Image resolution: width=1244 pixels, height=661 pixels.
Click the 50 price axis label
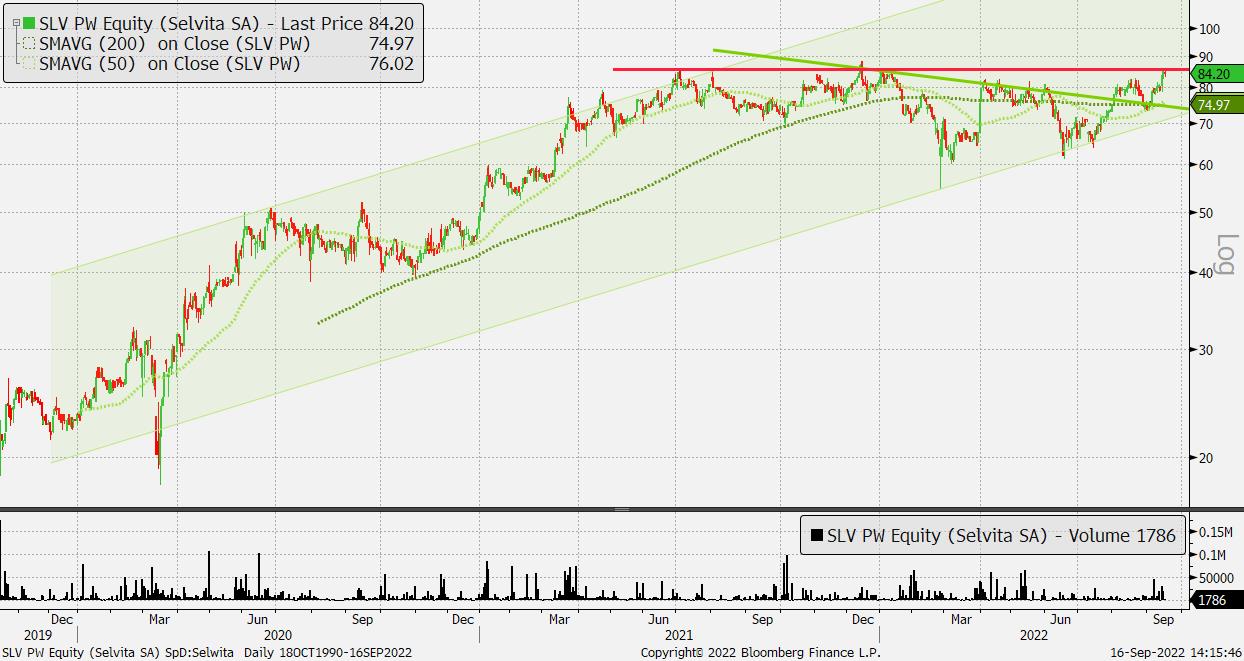pyautogui.click(x=1205, y=213)
